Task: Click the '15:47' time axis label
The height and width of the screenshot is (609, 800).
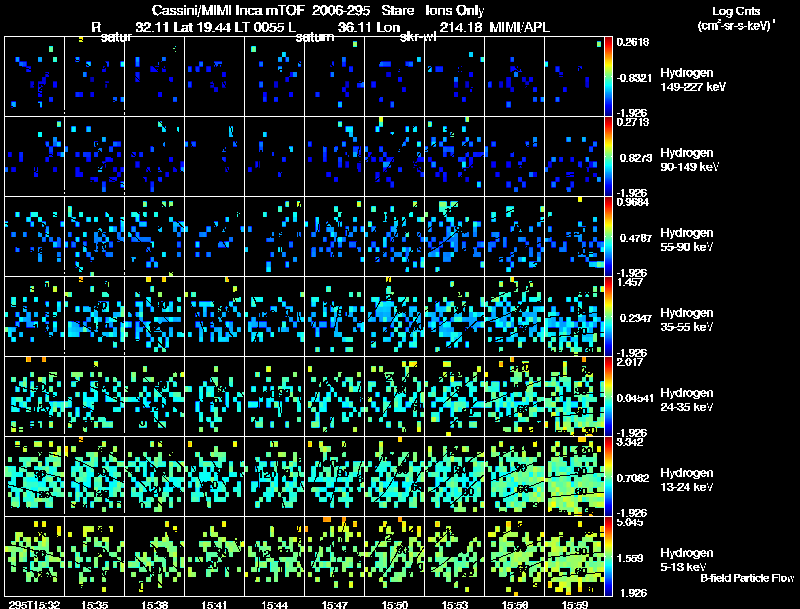Action: coord(335,604)
